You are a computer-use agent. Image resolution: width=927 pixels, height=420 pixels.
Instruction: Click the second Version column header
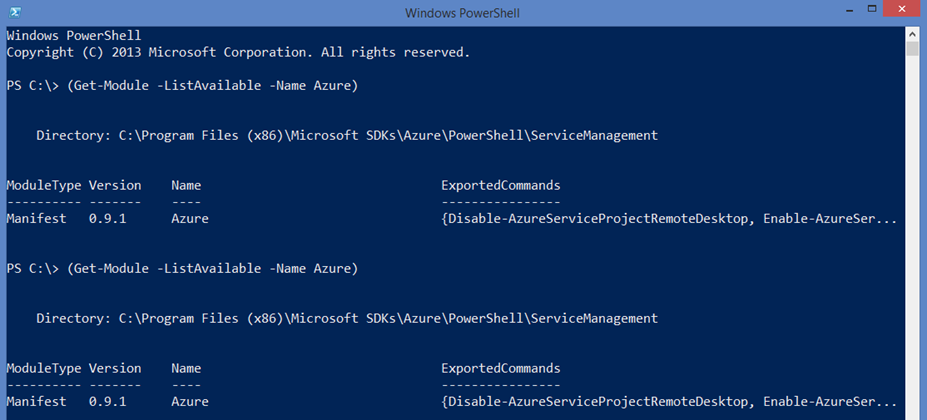[x=115, y=368]
